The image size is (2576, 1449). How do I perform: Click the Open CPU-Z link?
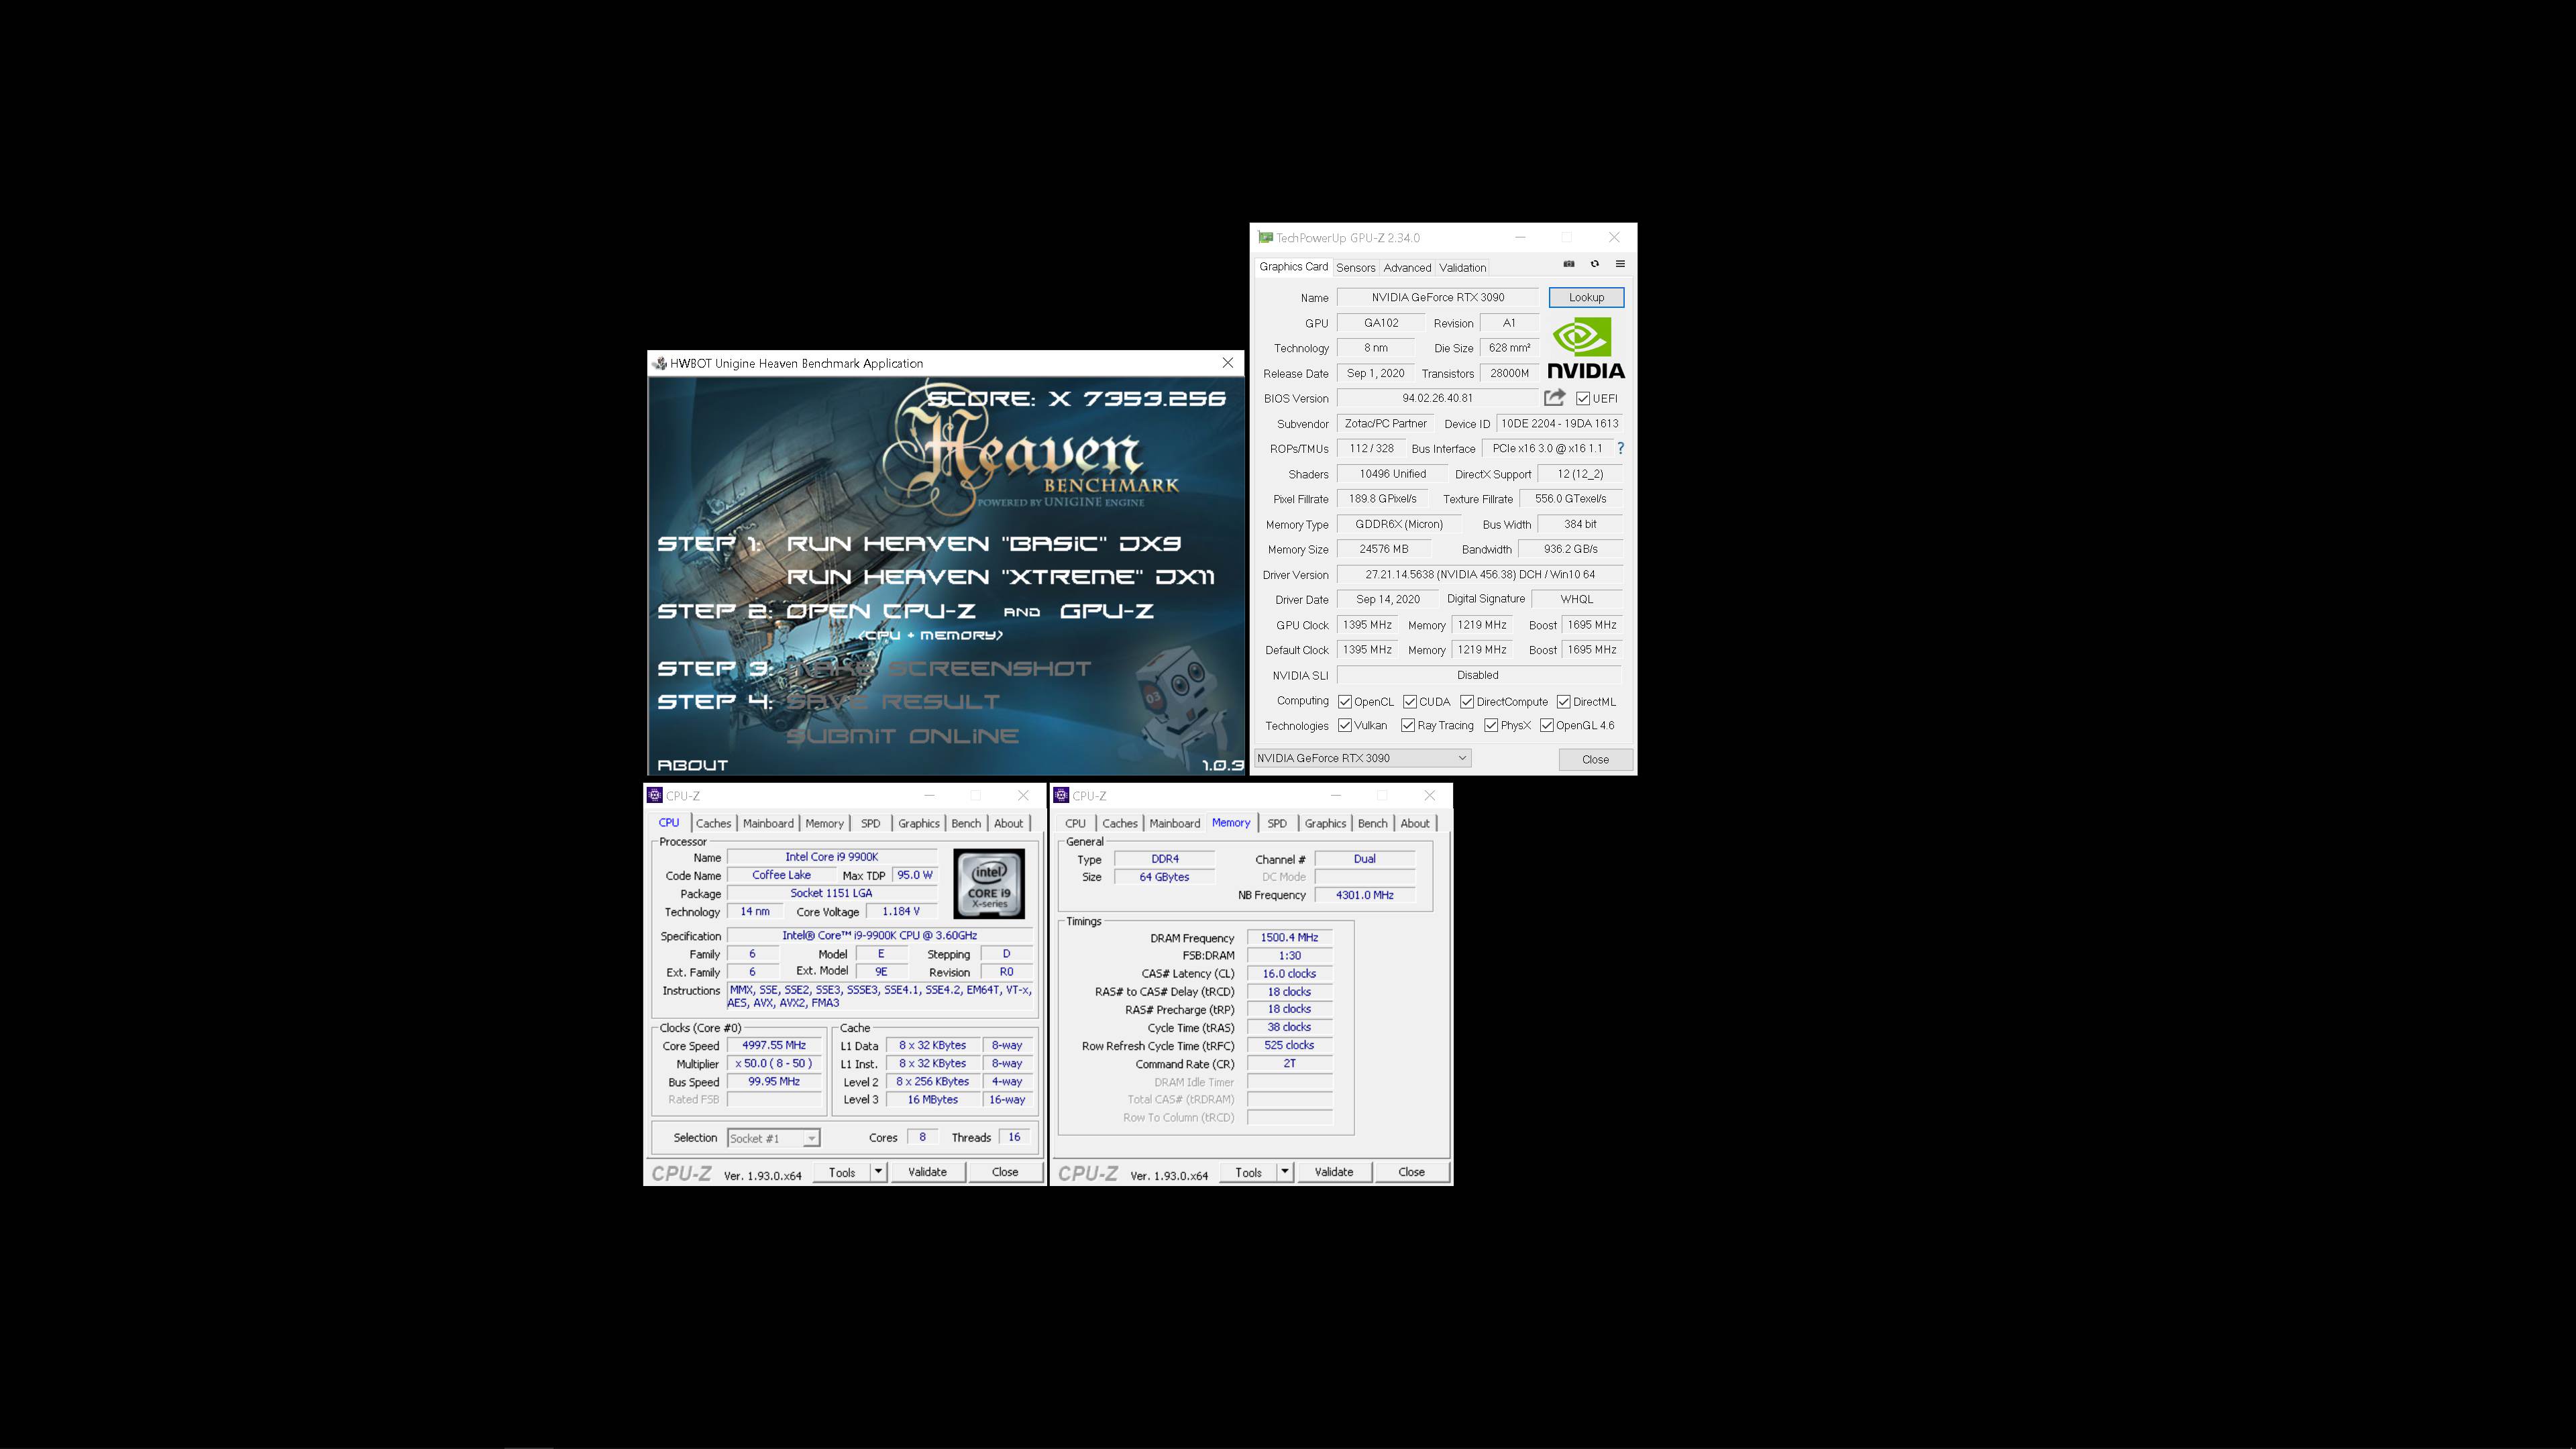click(x=881, y=611)
